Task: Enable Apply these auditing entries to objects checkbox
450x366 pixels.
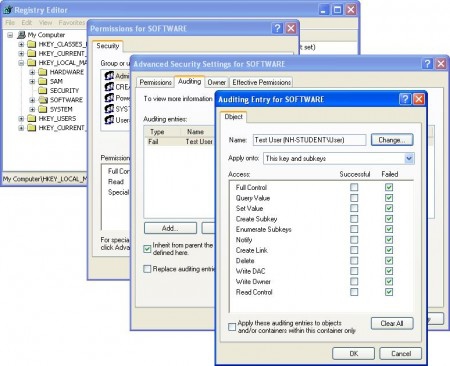Action: (x=232, y=327)
